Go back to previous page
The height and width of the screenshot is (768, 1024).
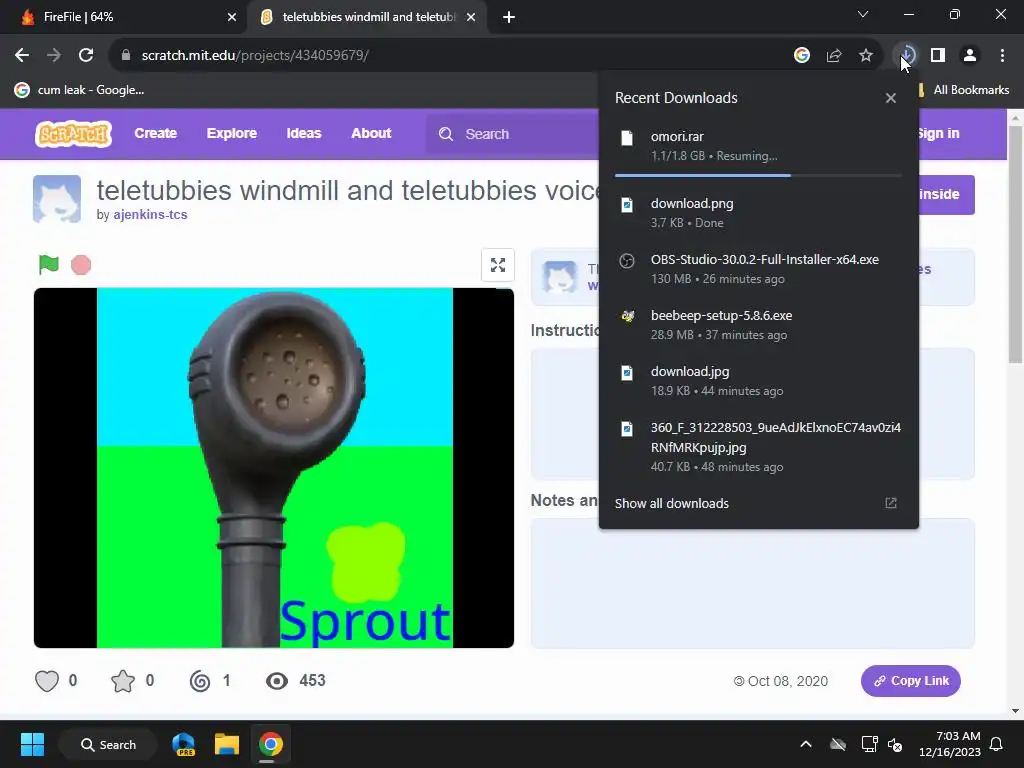22,56
